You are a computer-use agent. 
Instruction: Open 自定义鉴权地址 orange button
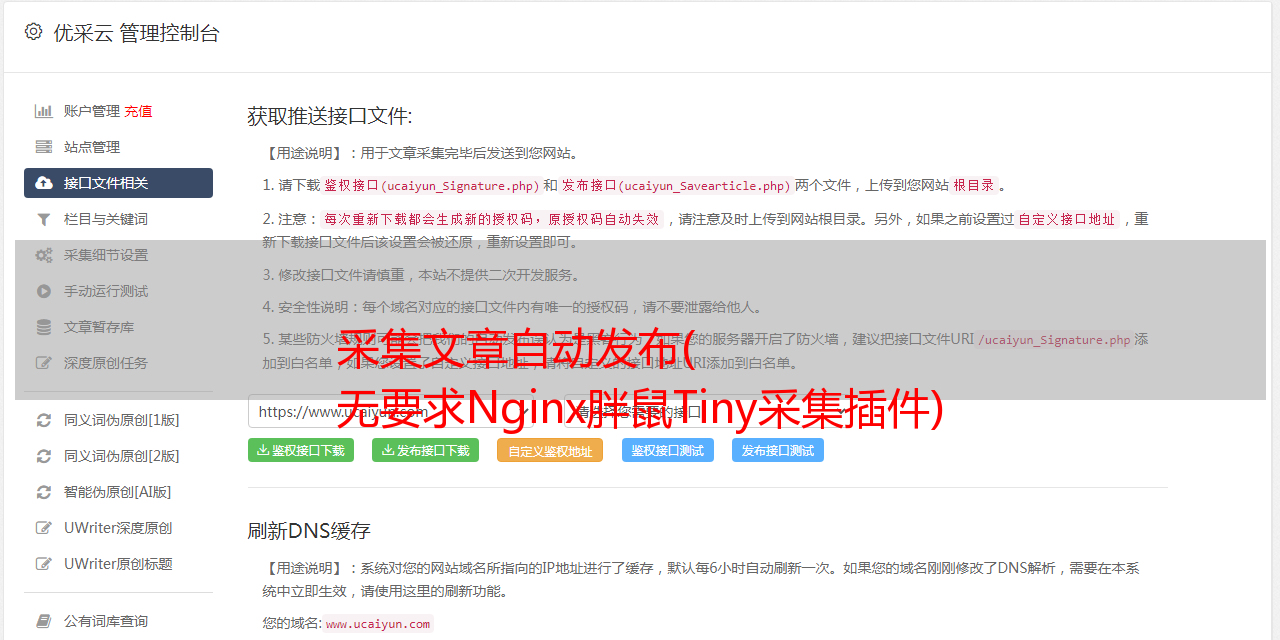tap(550, 450)
